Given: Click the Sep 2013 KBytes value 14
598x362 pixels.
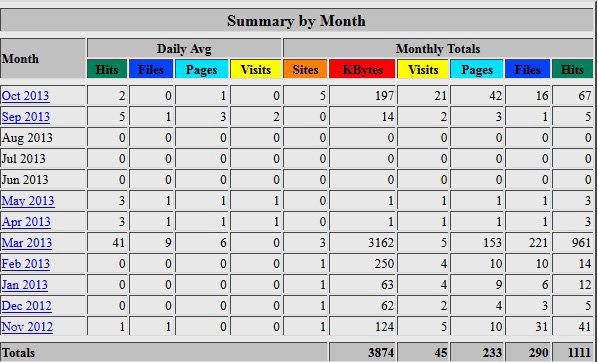Looking at the screenshot, I should (x=388, y=117).
